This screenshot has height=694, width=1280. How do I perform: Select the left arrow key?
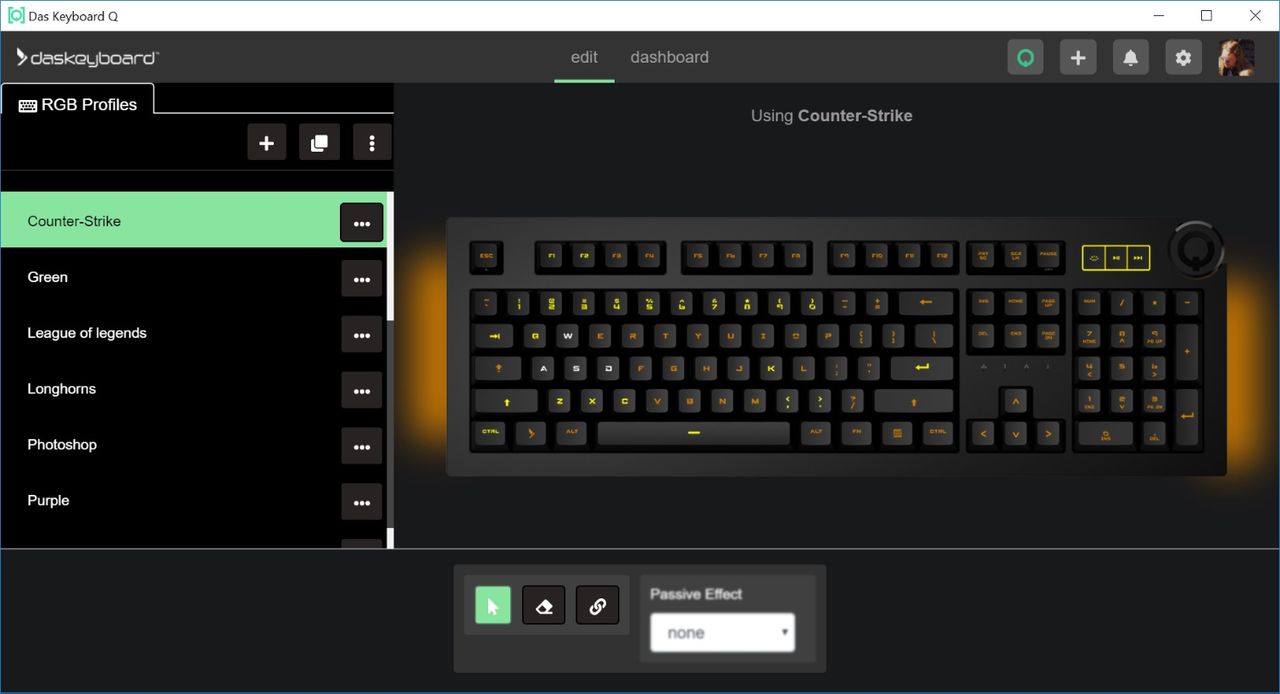[x=984, y=434]
